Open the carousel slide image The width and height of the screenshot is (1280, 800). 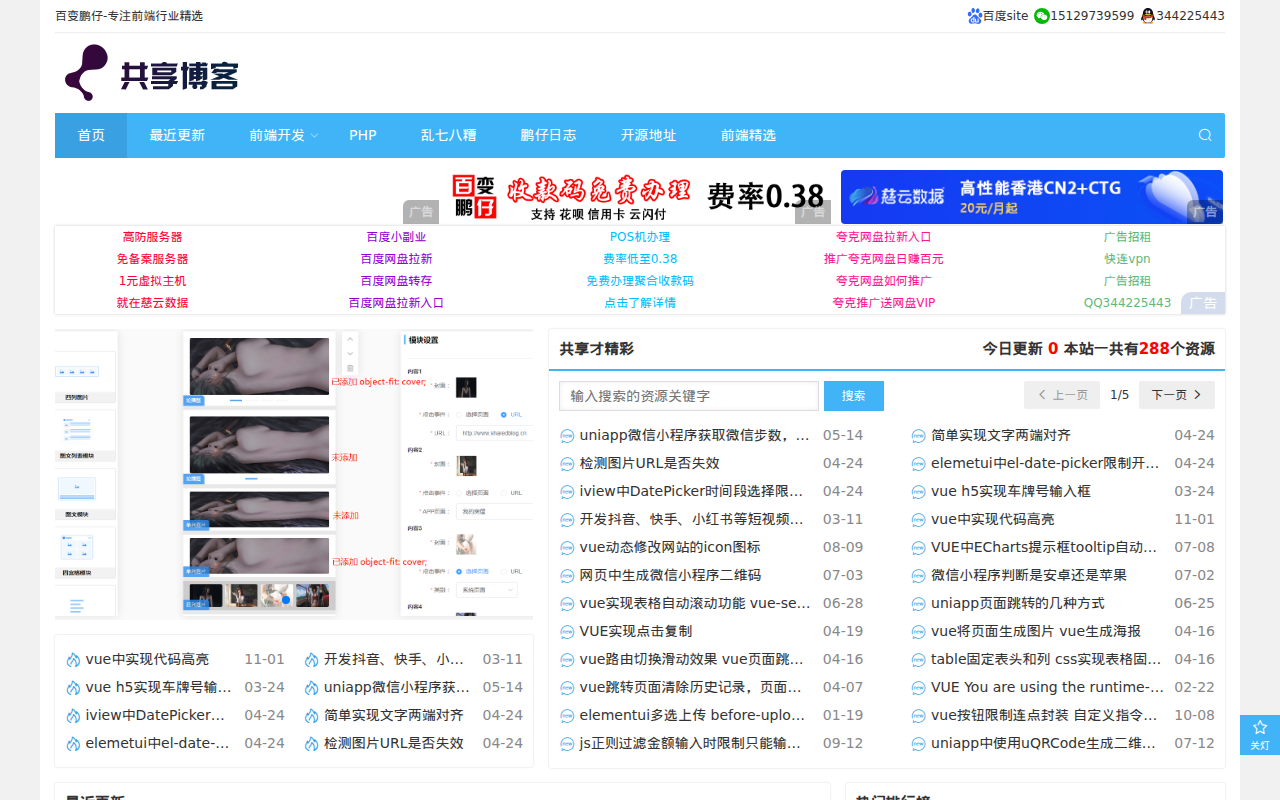pyautogui.click(x=294, y=475)
